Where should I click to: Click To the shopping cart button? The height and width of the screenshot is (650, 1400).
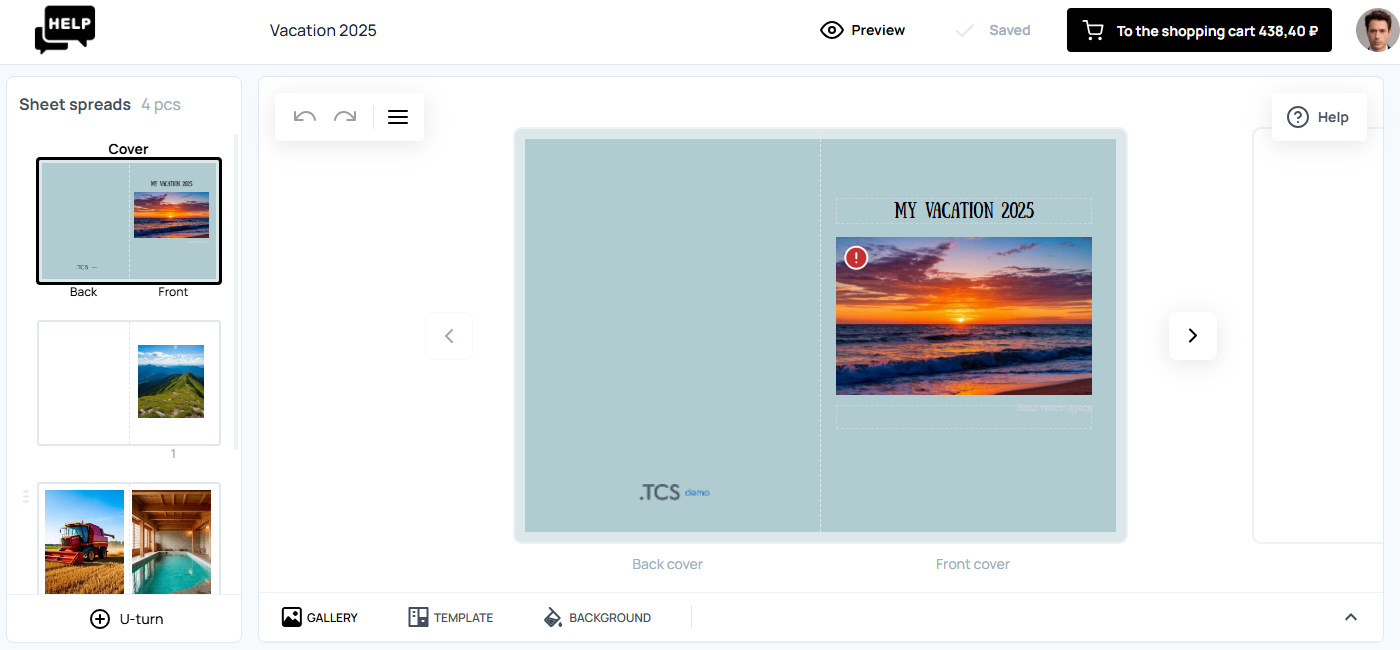point(1199,31)
